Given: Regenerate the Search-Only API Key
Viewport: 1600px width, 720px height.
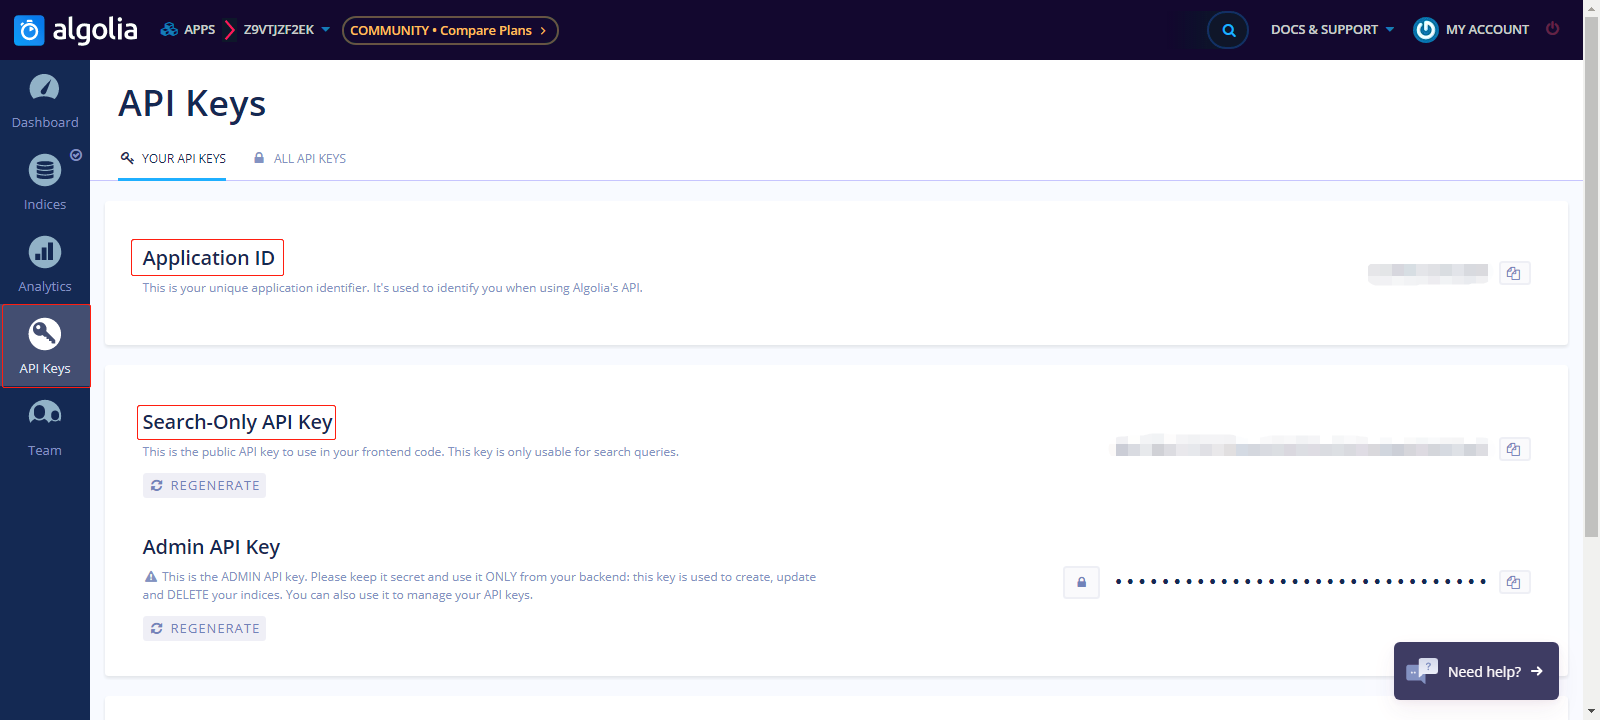Looking at the screenshot, I should coord(204,485).
